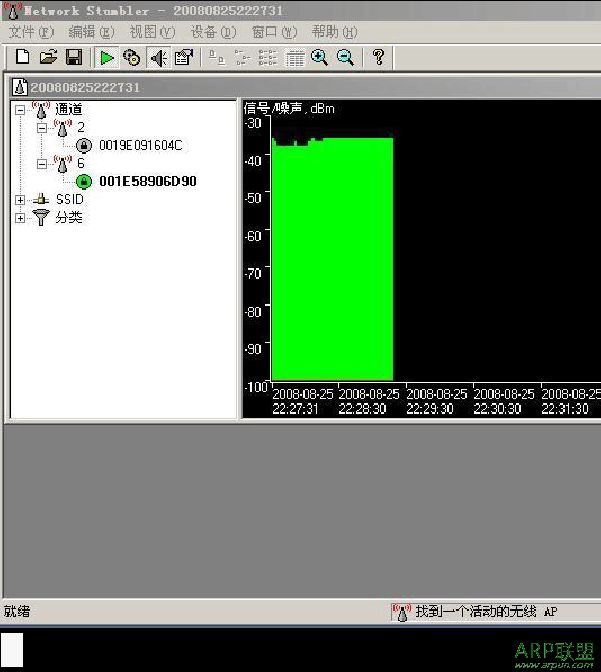Expand the 分类 filter node
Image resolution: width=601 pixels, height=672 pixels.
pyautogui.click(x=20, y=218)
